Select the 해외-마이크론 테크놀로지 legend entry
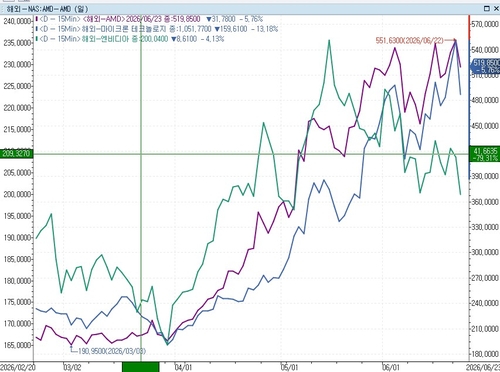500x372 pixels. 126,29
